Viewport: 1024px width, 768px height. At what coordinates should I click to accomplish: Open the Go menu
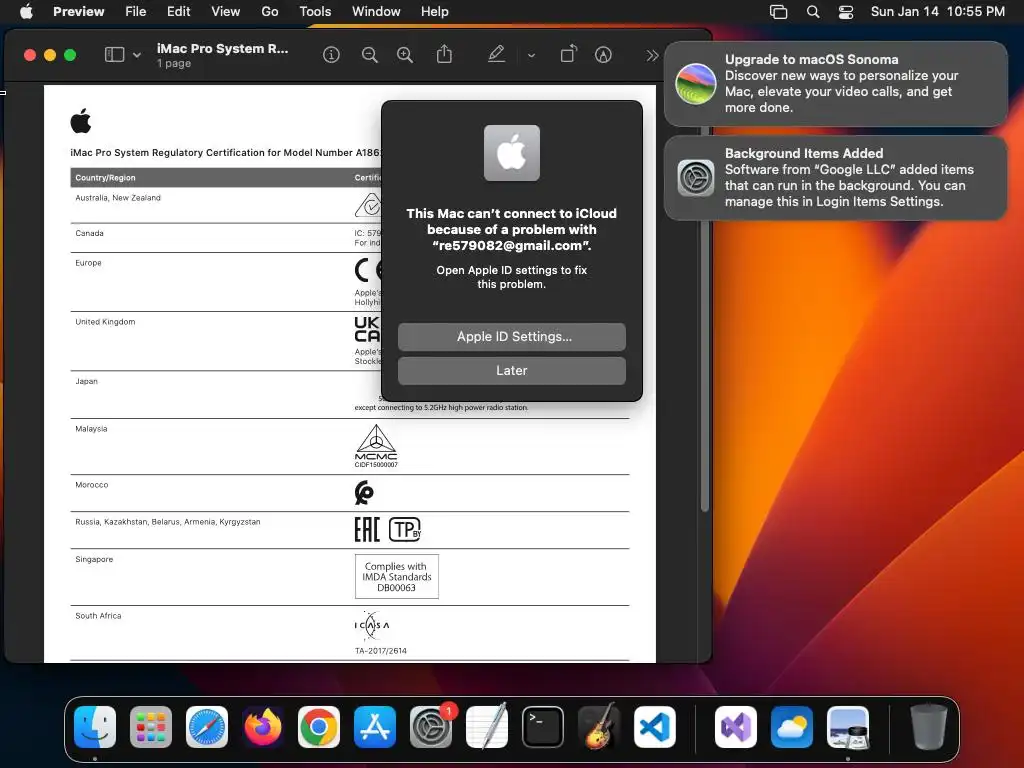tap(270, 11)
